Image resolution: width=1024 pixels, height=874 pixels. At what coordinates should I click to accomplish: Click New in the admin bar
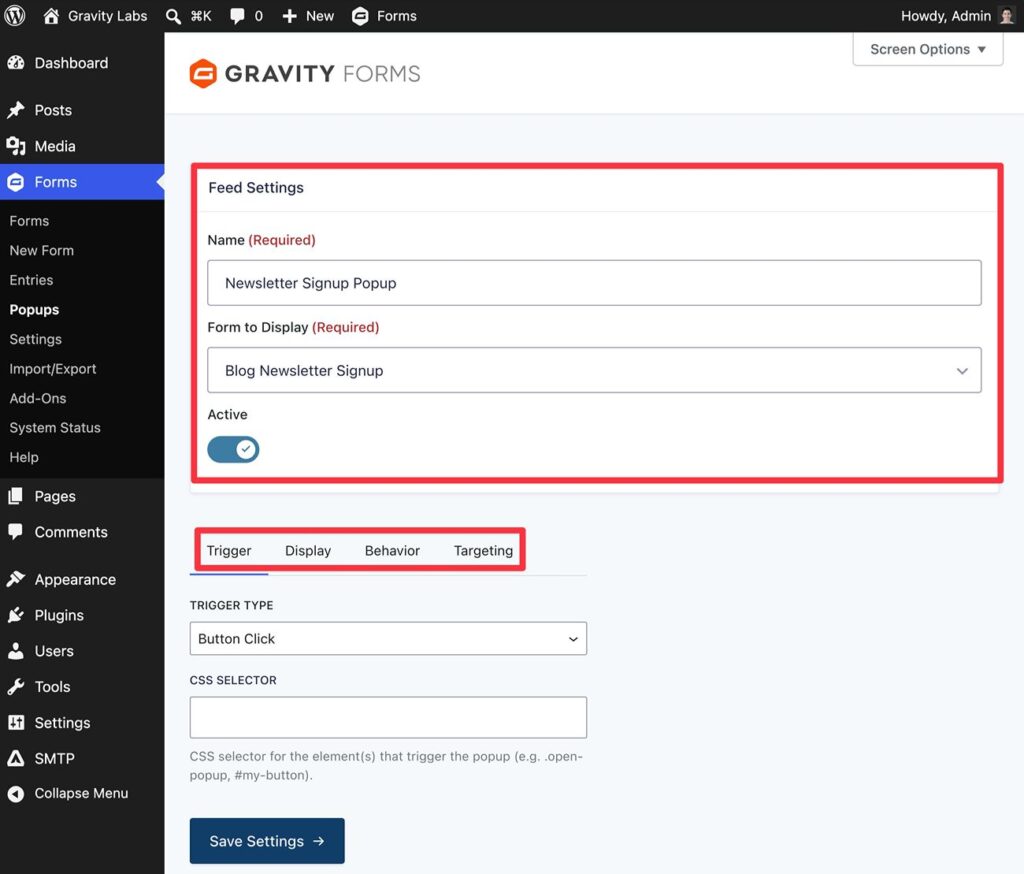[x=320, y=16]
